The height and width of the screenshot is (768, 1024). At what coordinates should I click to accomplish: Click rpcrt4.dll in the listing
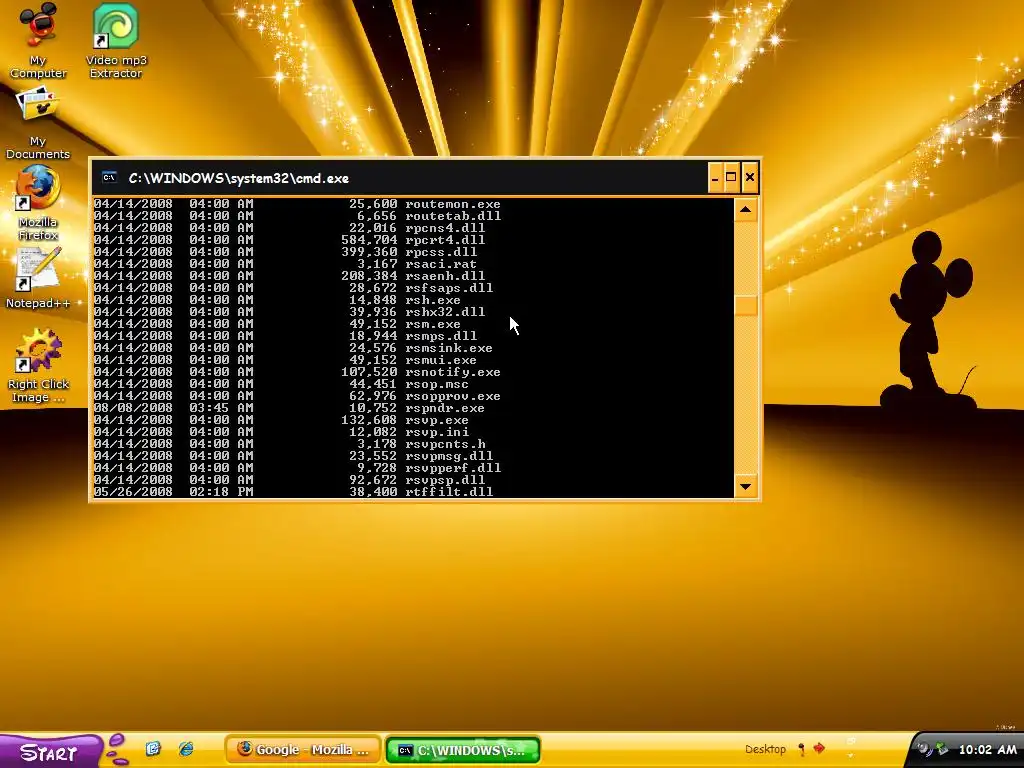pos(445,240)
